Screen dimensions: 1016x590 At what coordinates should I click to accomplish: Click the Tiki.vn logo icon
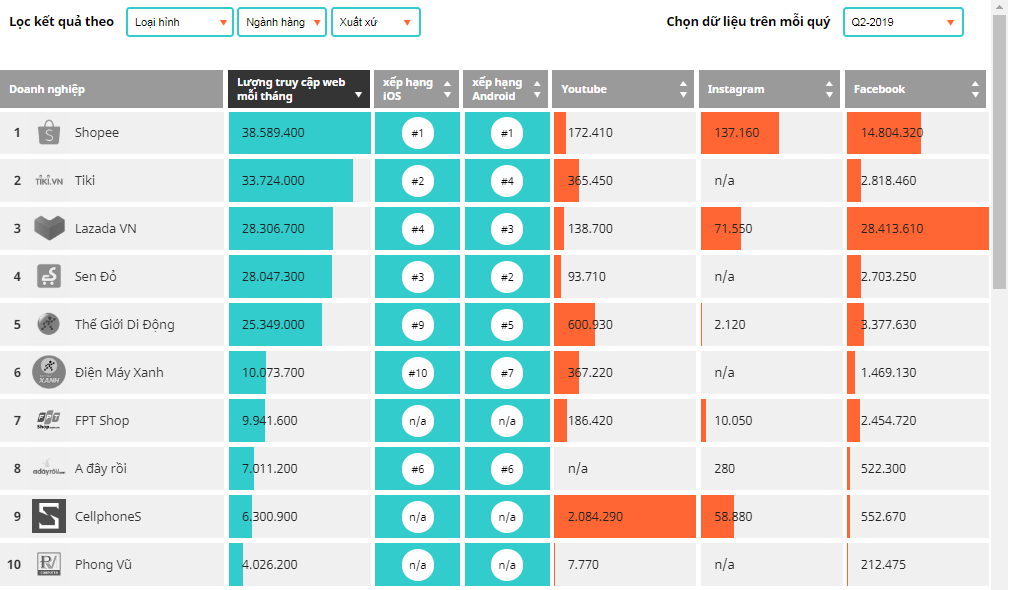click(49, 180)
